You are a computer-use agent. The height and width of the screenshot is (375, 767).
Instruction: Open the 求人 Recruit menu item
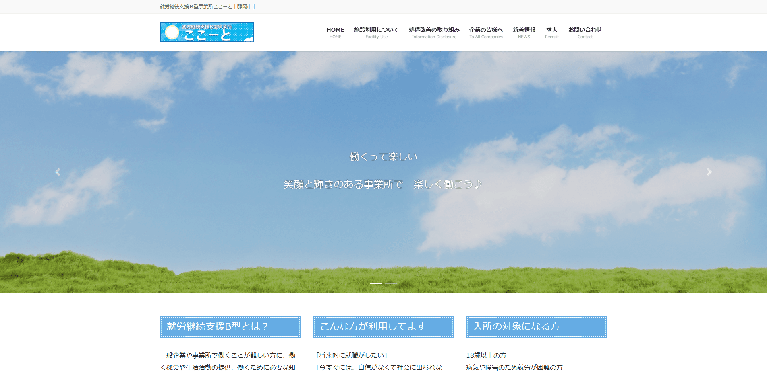pos(551,32)
